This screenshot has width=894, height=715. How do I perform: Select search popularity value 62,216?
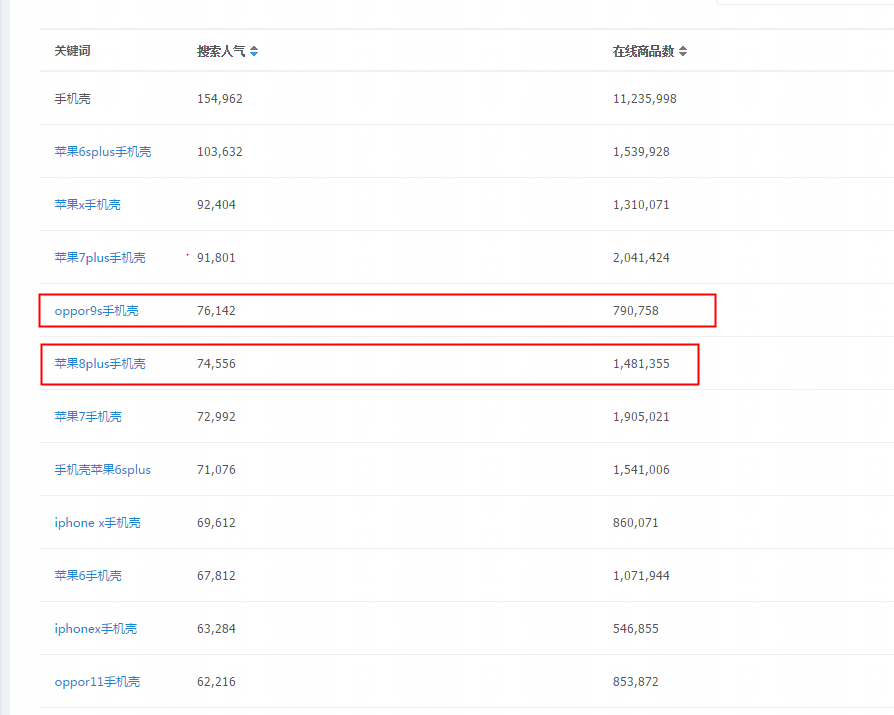pos(216,682)
